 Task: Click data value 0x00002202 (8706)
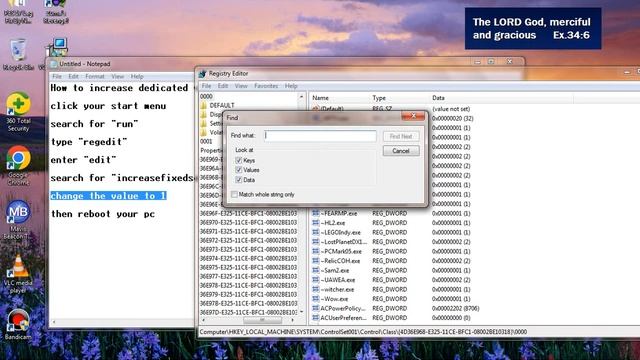pyautogui.click(x=456, y=308)
